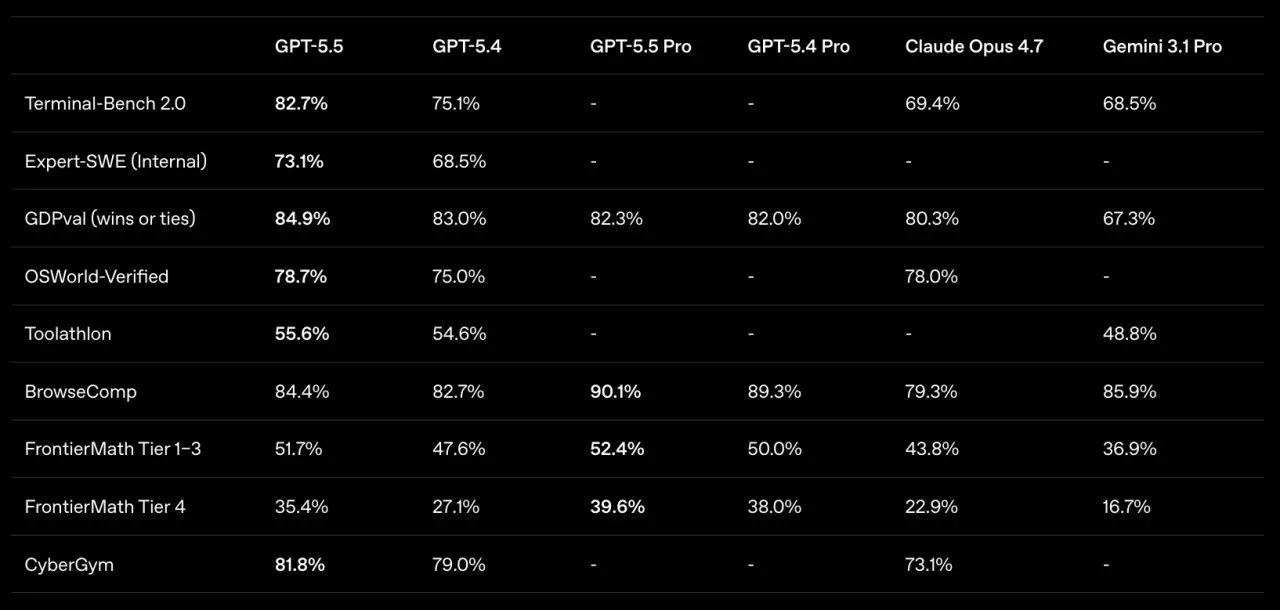Click the OSWorld-Verified row label

pyautogui.click(x=96, y=276)
